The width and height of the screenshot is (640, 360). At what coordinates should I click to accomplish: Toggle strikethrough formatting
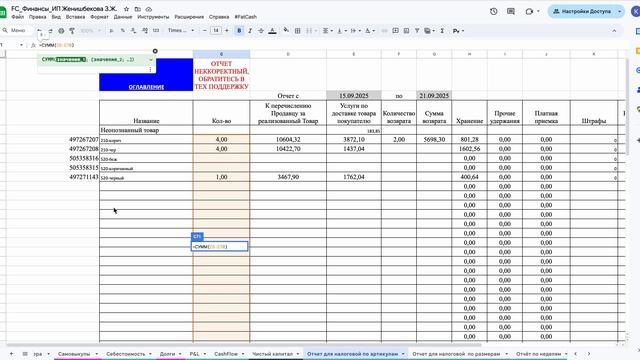[261, 31]
